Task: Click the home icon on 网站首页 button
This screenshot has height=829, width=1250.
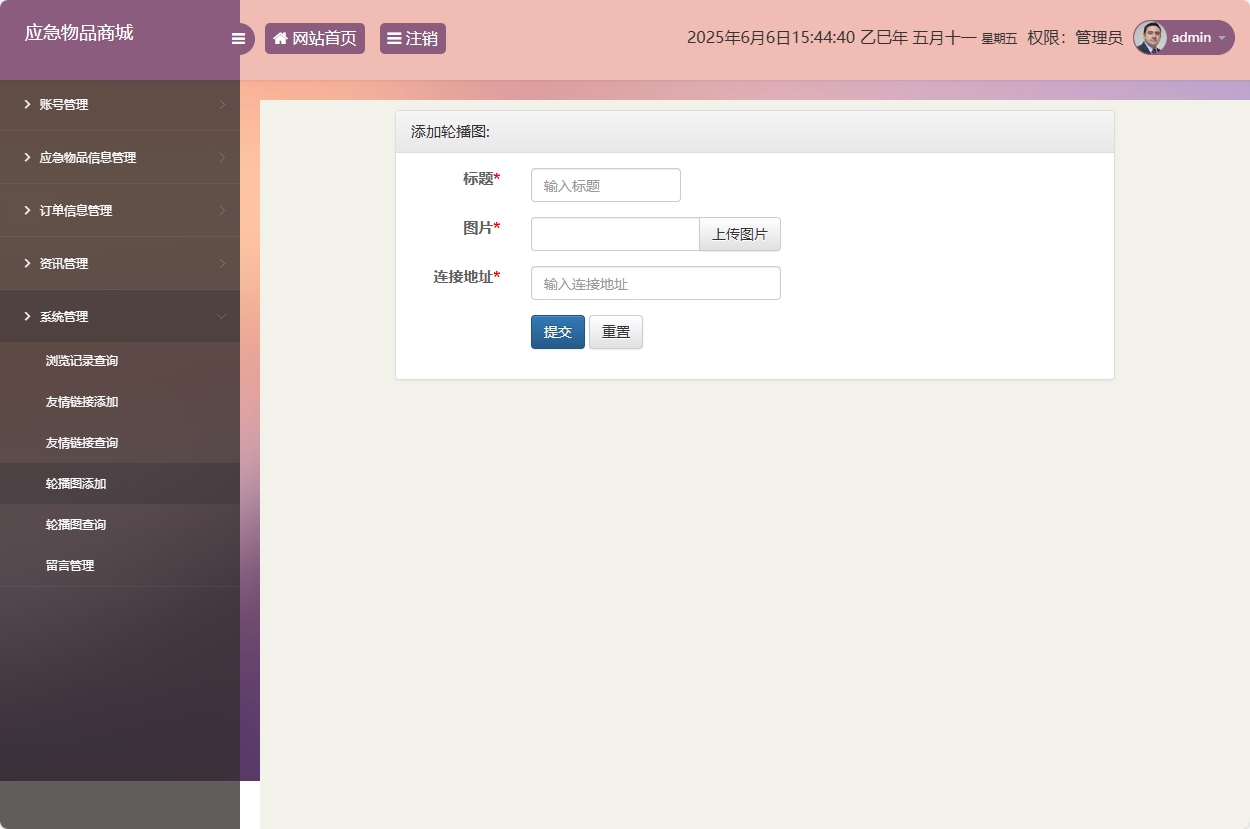Action: [x=280, y=38]
